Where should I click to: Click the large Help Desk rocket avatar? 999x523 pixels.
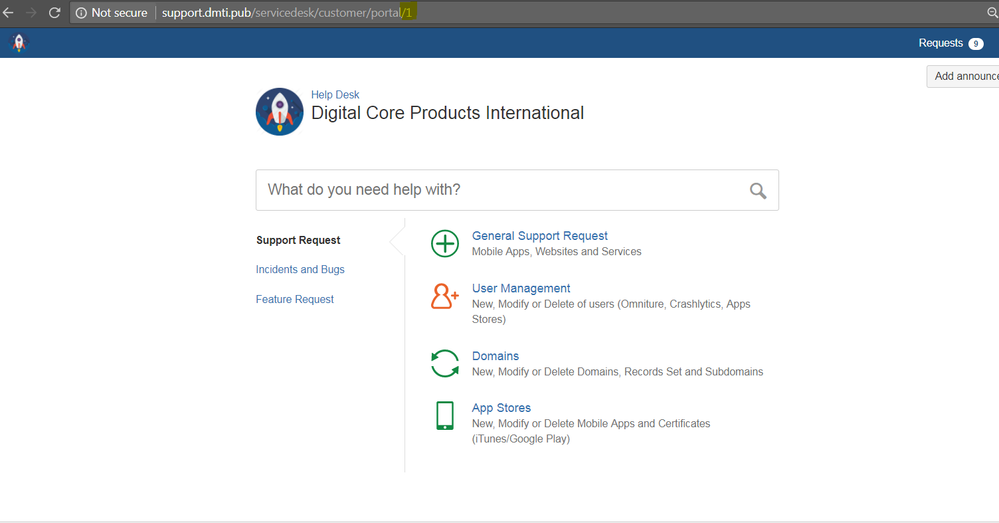tap(279, 111)
